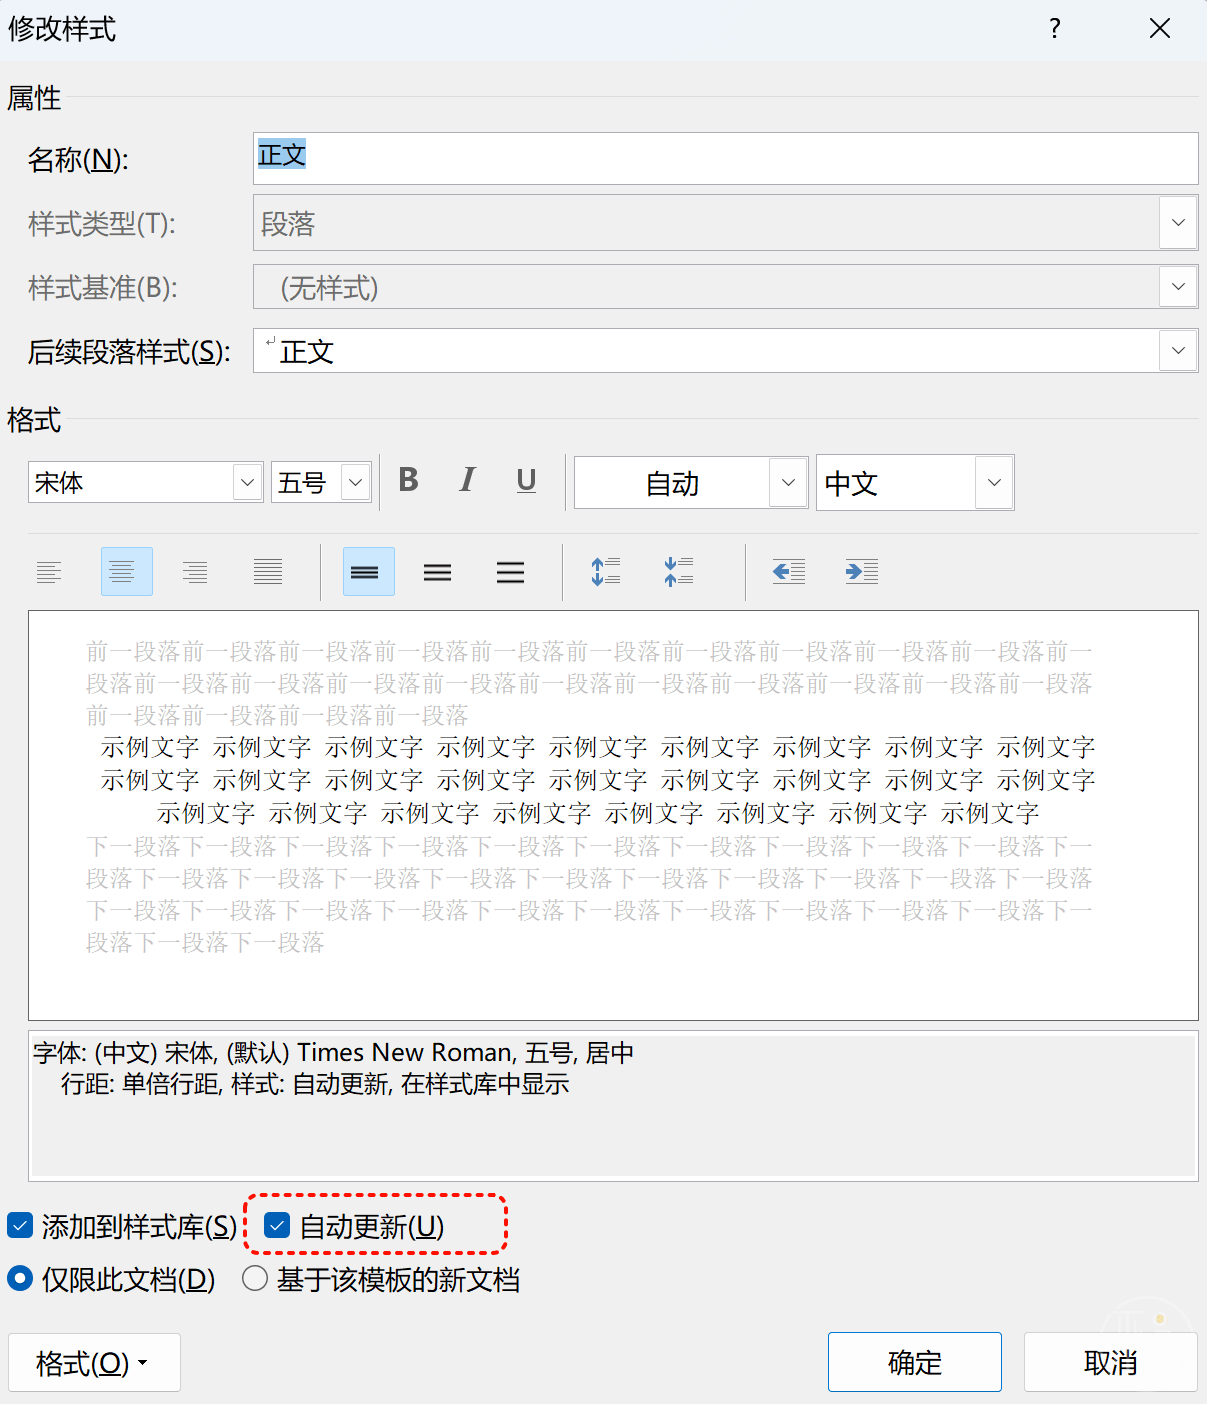This screenshot has width=1207, height=1404.
Task: Toggle Bold formatting button
Action: 408,481
